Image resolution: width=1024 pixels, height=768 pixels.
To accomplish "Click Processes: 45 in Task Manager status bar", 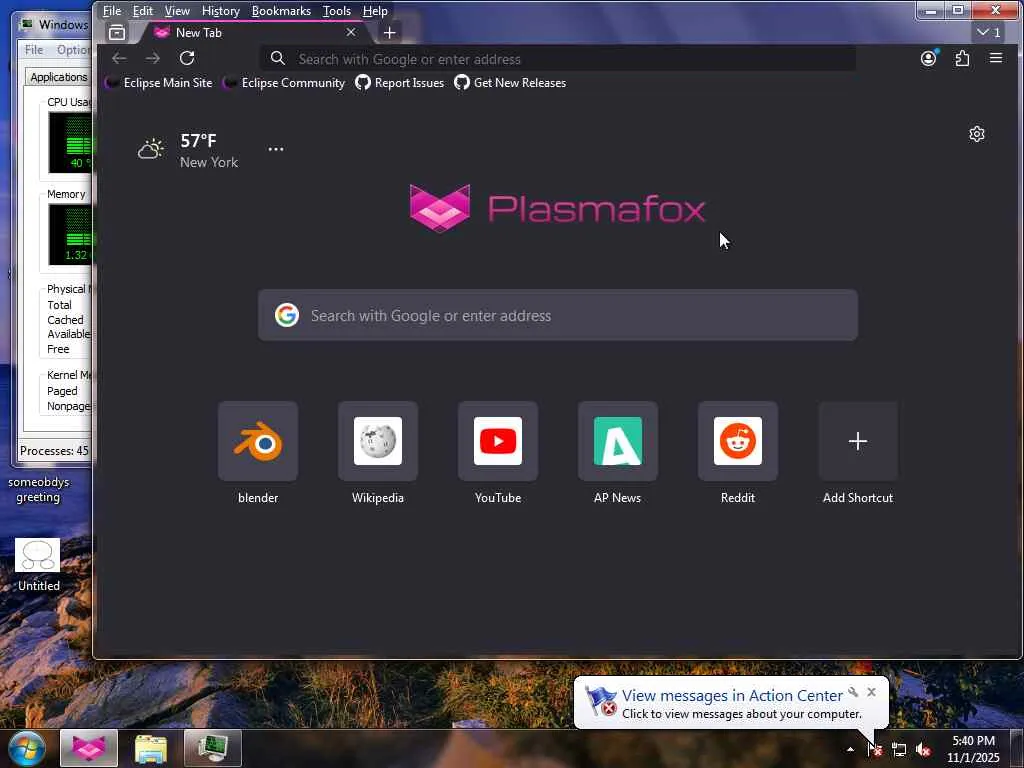I will [x=54, y=451].
